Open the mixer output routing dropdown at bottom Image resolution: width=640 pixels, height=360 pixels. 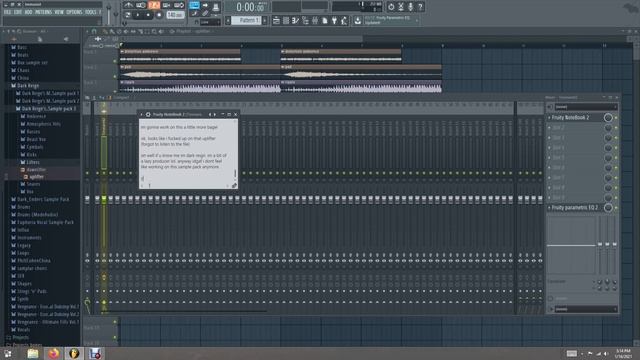tap(586, 309)
